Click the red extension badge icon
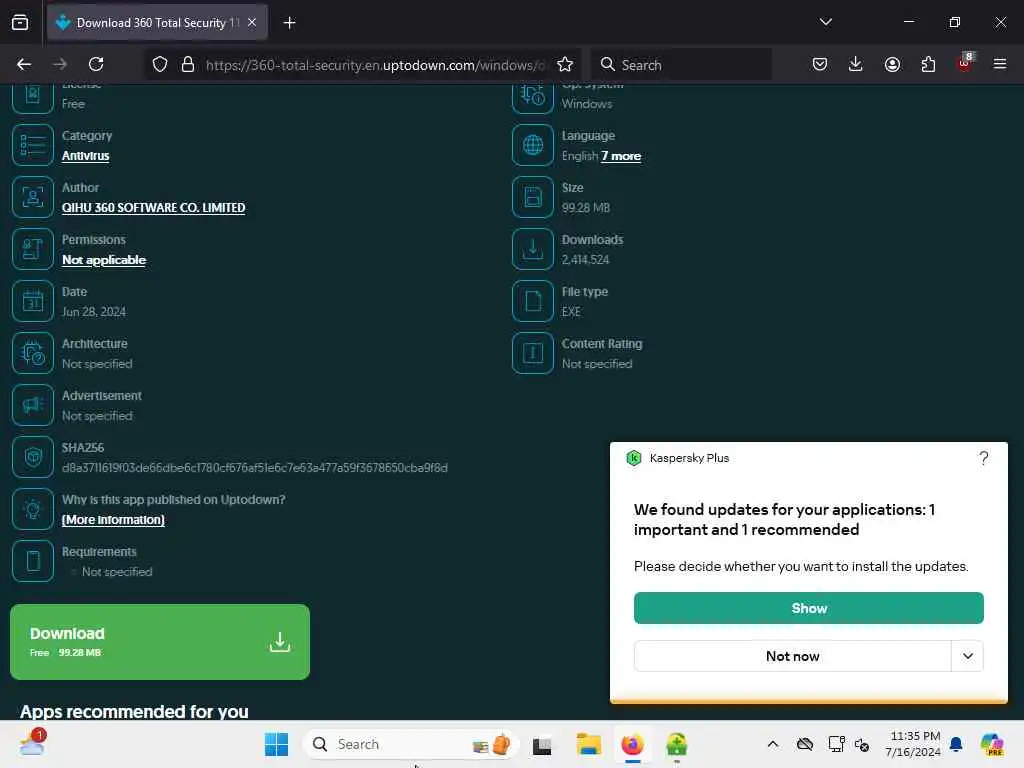 (965, 63)
